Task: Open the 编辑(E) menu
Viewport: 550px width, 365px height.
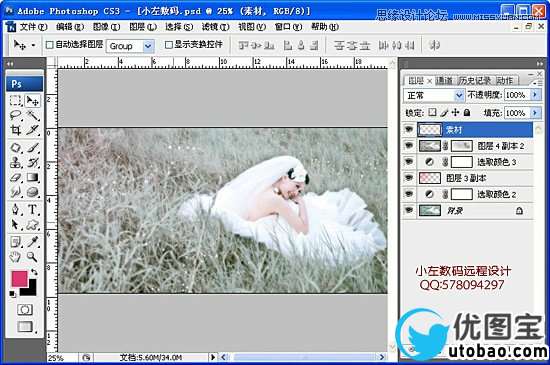Action: point(70,27)
